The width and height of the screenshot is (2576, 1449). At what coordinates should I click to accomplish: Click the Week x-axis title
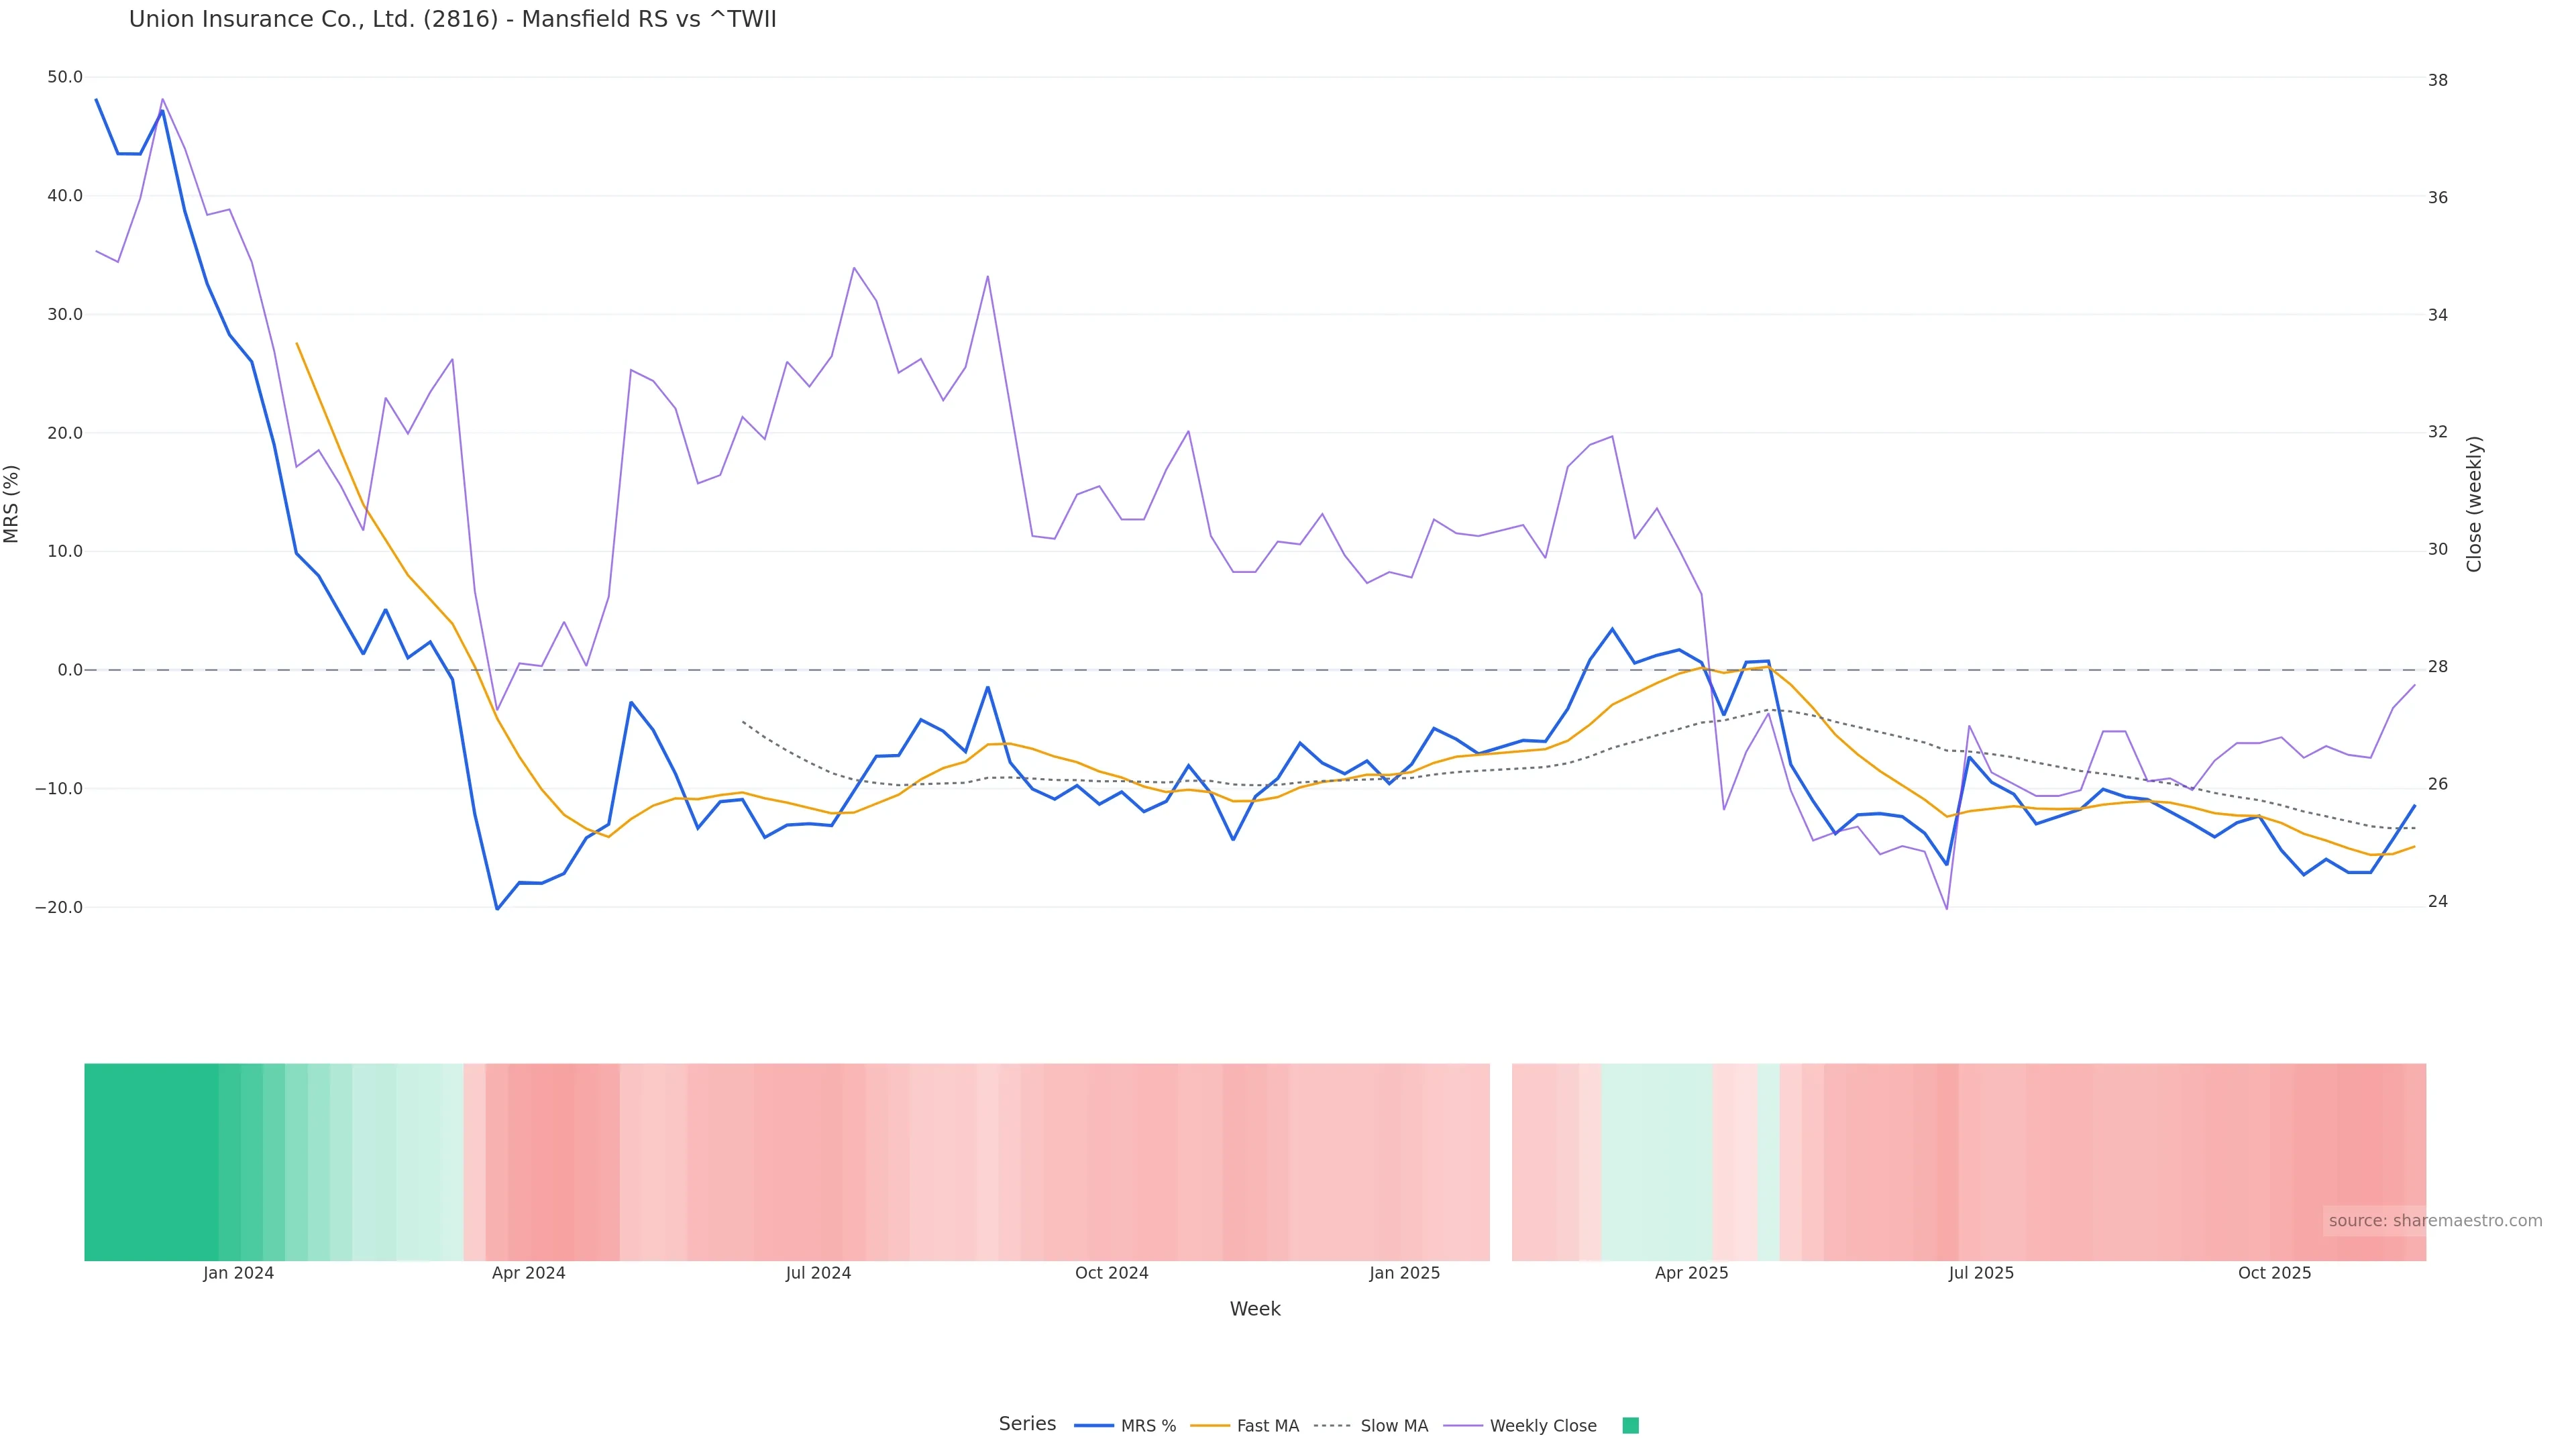tap(1254, 1309)
